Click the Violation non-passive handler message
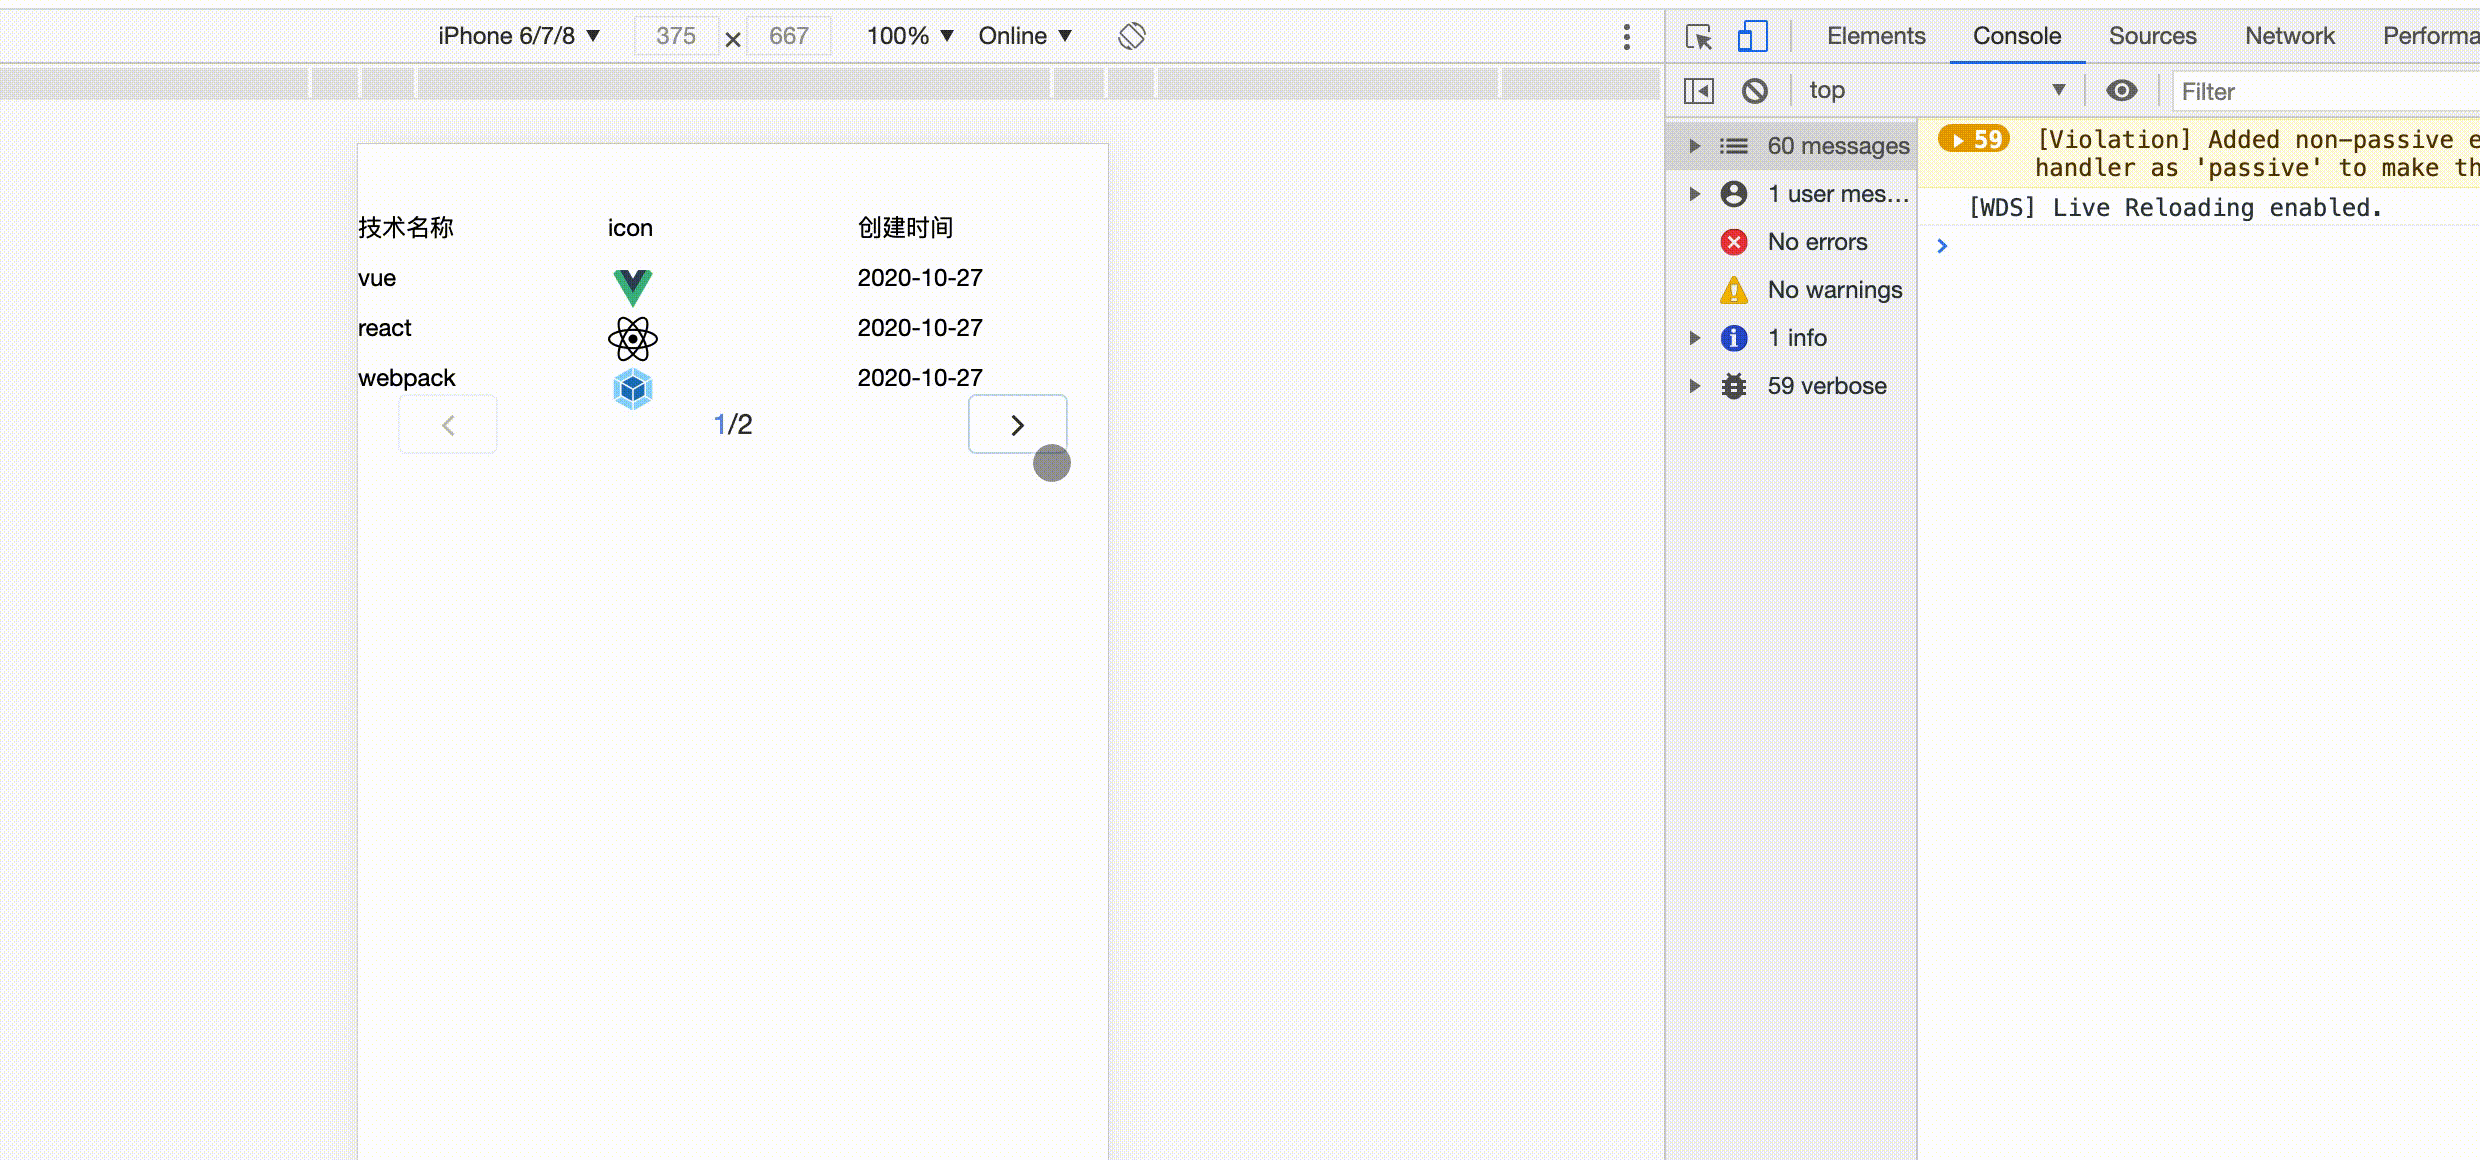2480x1160 pixels. pos(2258,154)
